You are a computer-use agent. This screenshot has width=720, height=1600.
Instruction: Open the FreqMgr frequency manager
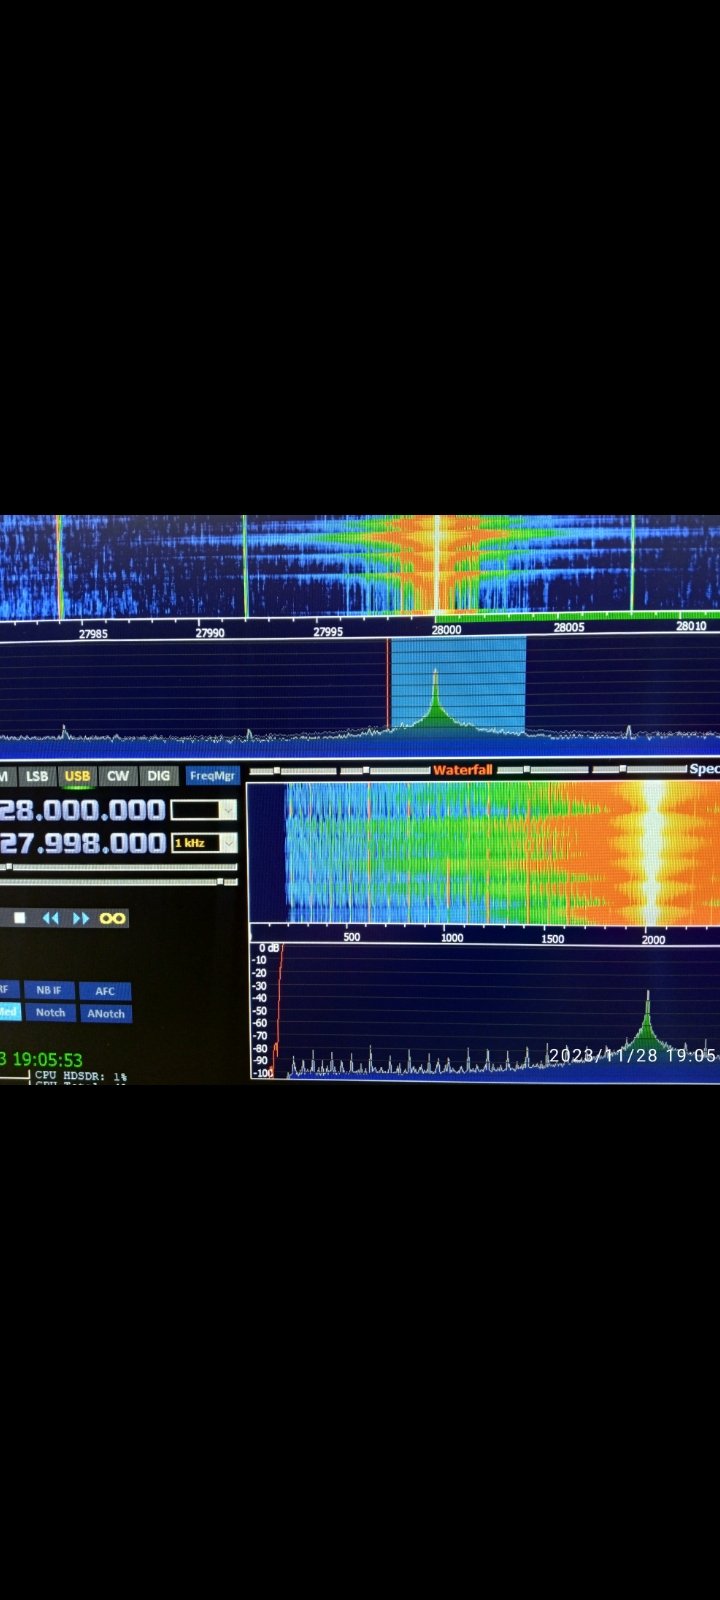(x=212, y=776)
